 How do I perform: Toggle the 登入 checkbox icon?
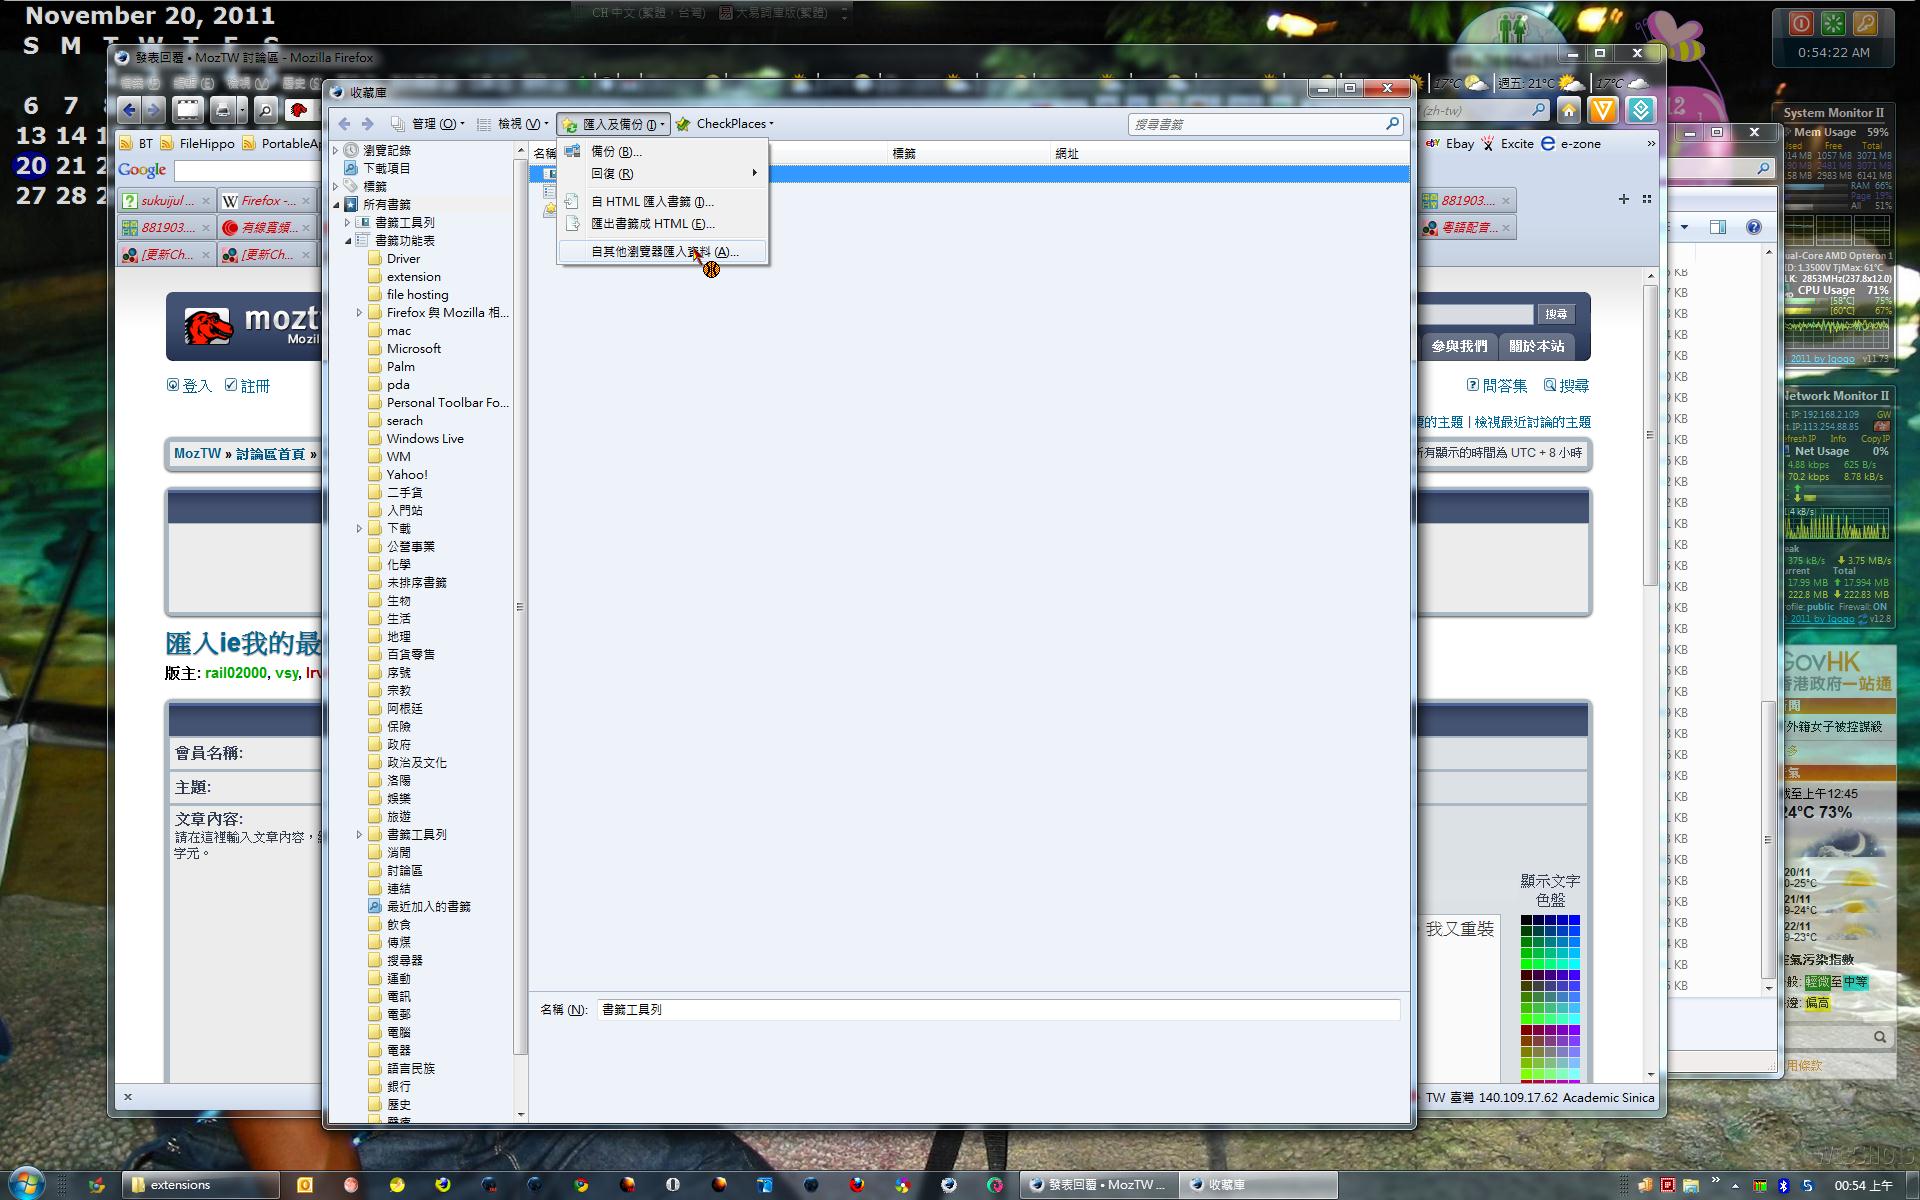click(173, 385)
